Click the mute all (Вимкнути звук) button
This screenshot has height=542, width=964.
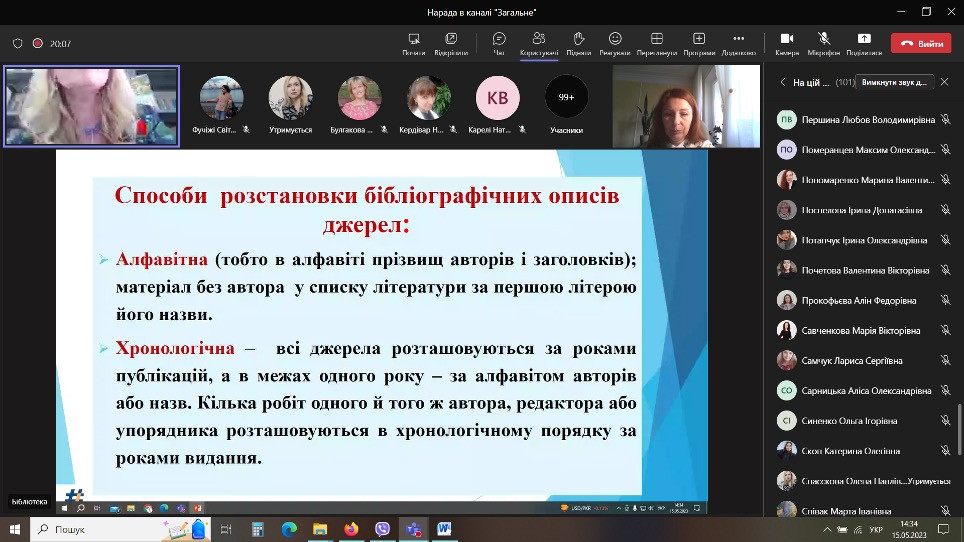point(896,82)
